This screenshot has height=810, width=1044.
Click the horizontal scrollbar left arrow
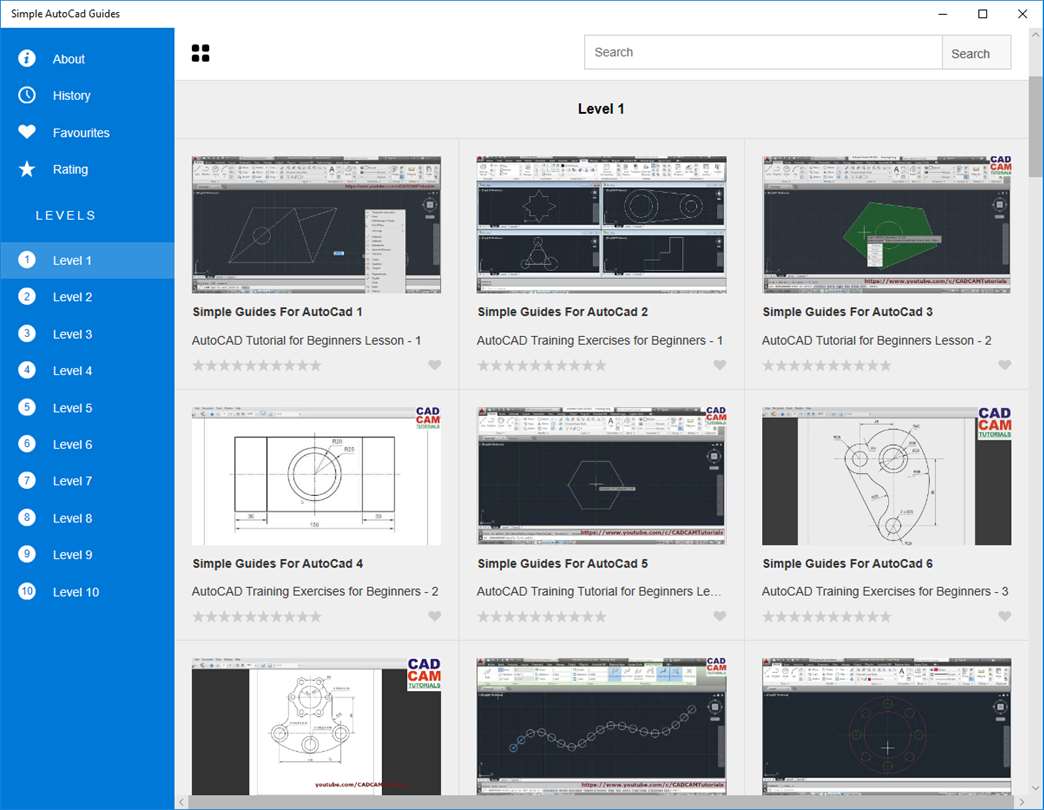click(181, 802)
